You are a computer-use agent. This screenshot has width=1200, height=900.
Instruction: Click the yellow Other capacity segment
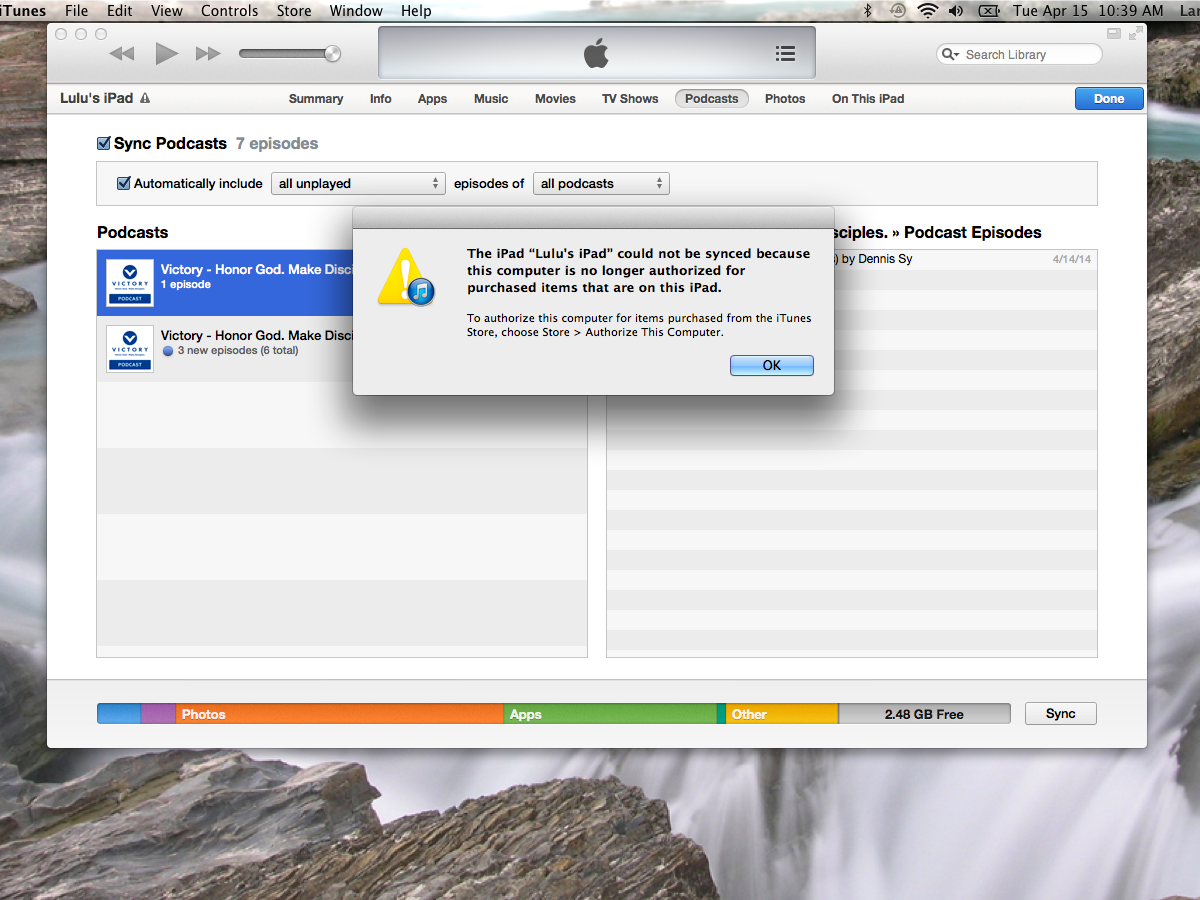pos(783,714)
